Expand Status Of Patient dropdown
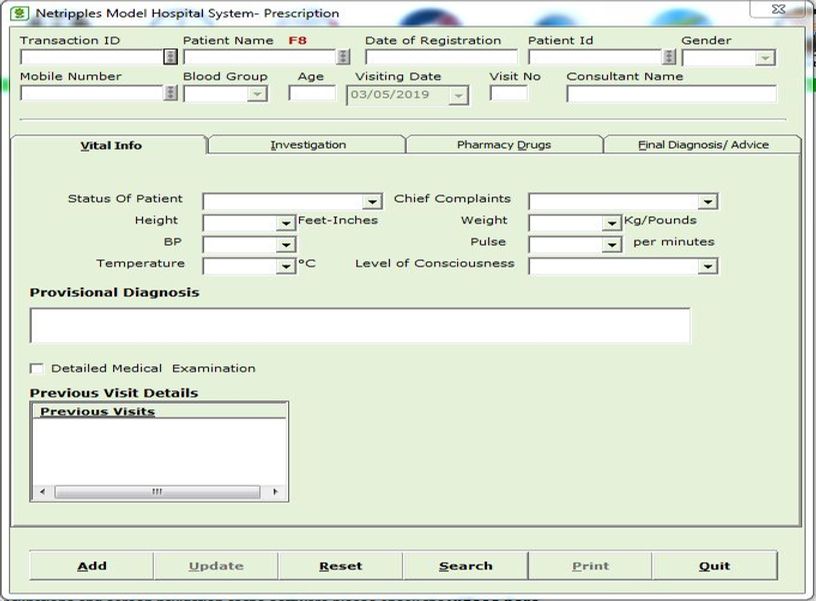The height and width of the screenshot is (601, 816). coord(373,201)
